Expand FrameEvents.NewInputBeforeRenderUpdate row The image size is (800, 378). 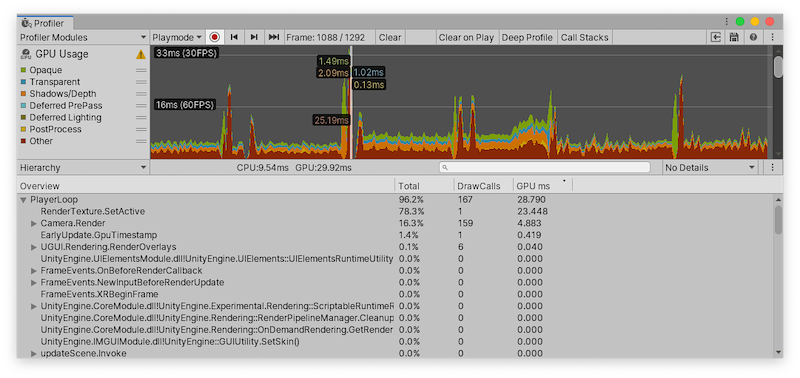coord(34,282)
